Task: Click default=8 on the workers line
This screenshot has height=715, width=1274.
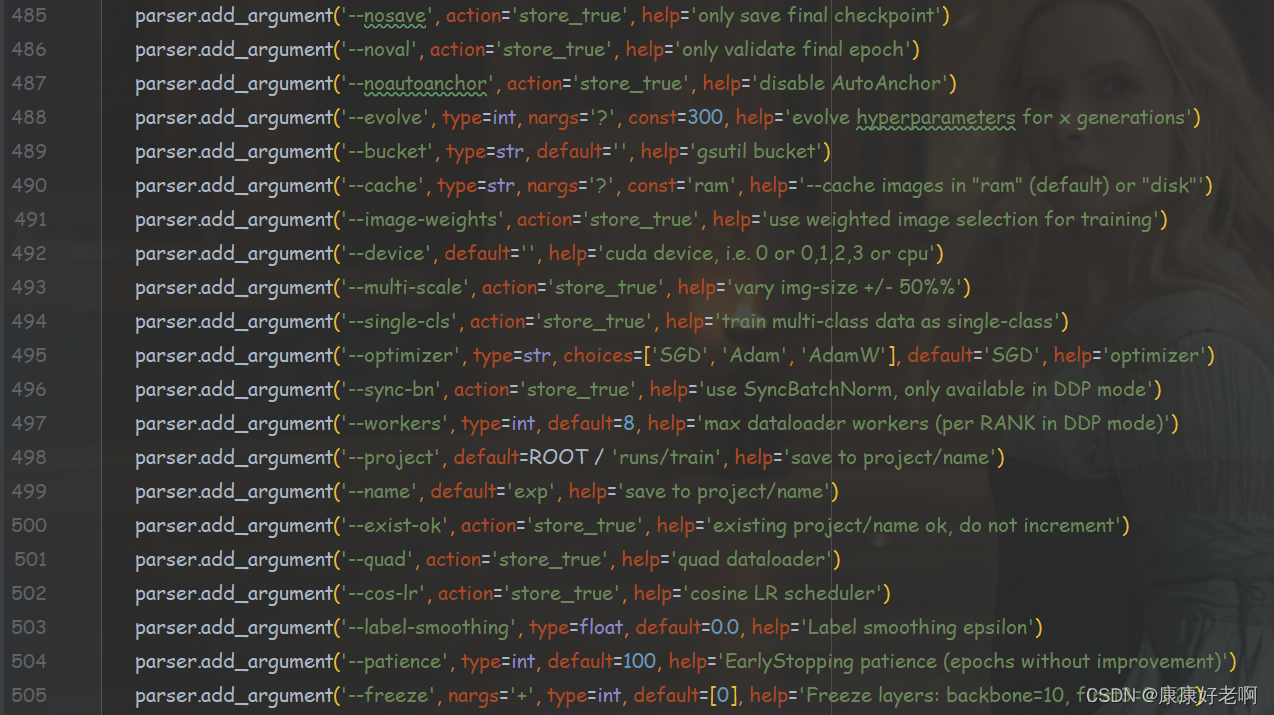Action: click(591, 423)
